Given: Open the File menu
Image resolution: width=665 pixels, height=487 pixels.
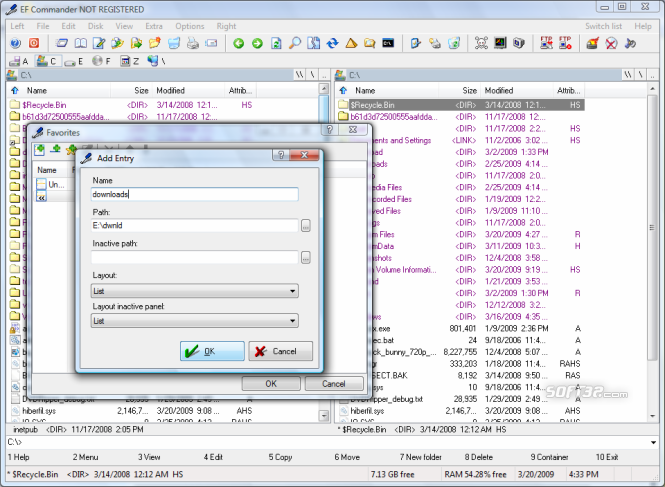Looking at the screenshot, I should pos(43,26).
